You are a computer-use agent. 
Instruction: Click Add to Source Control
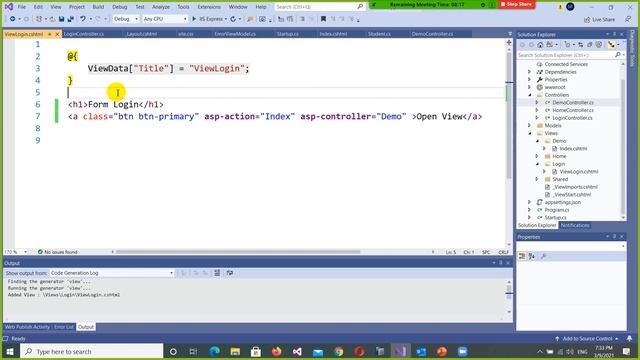click(587, 338)
